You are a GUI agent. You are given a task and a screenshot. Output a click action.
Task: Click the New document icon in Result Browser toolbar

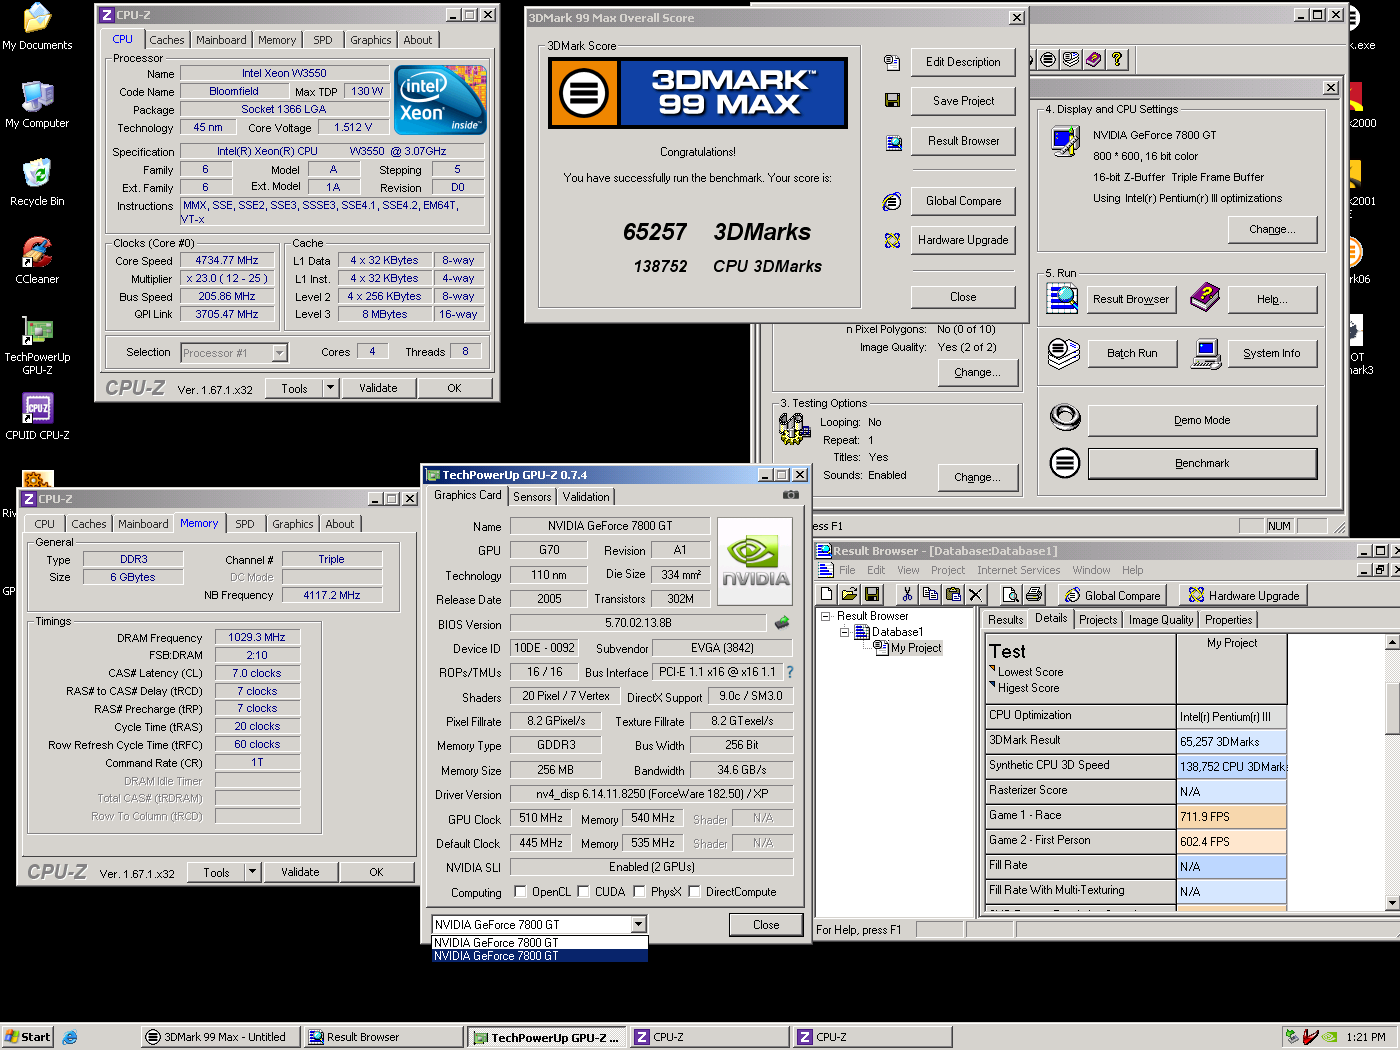pyautogui.click(x=828, y=595)
